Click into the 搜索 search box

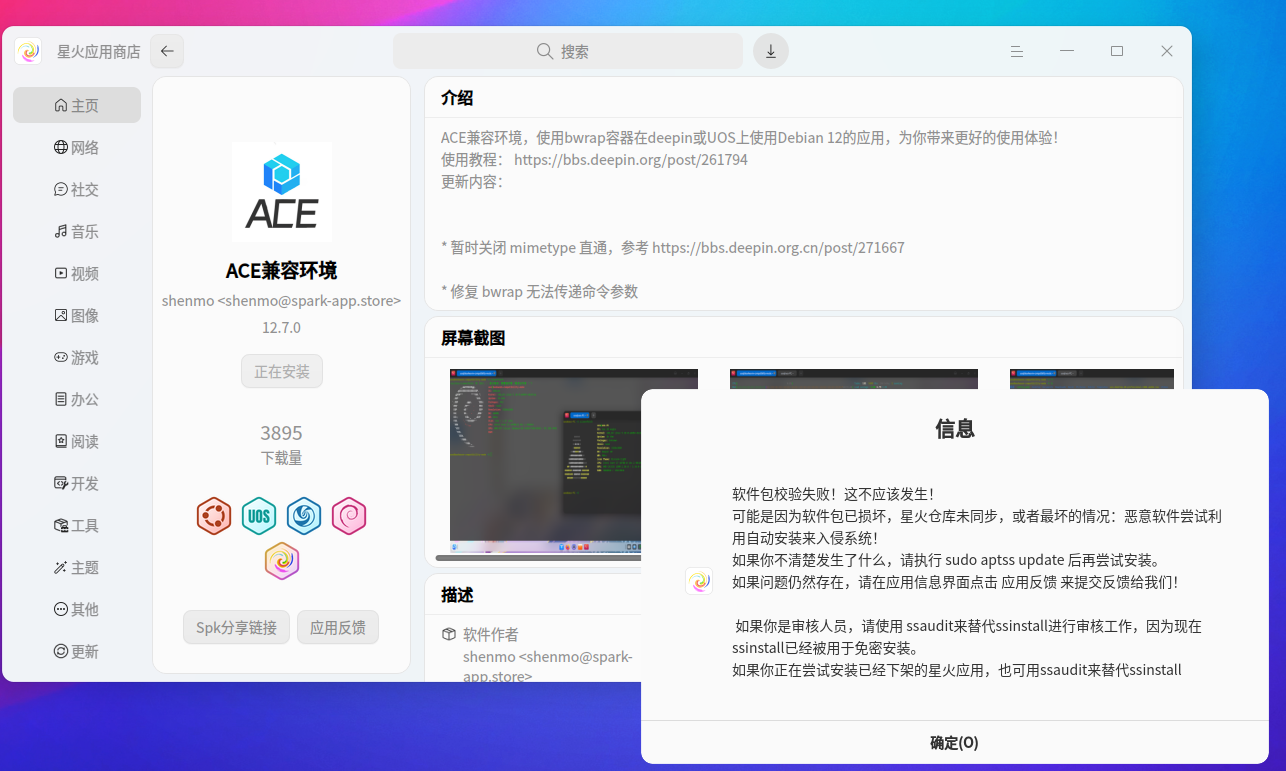[x=568, y=51]
